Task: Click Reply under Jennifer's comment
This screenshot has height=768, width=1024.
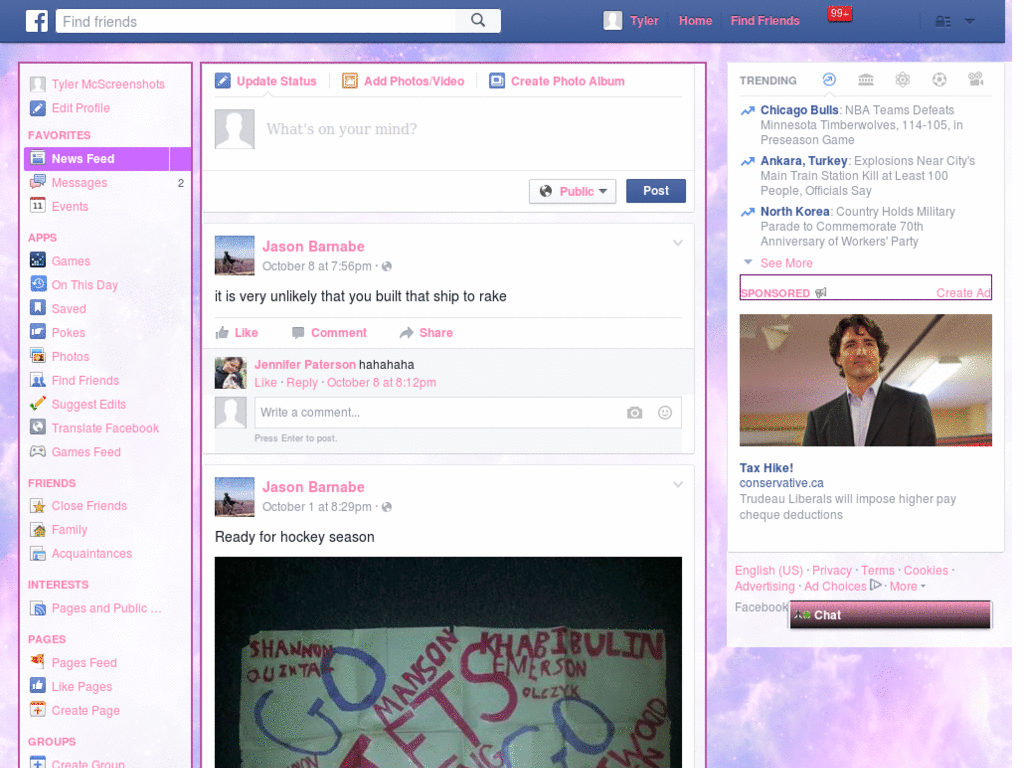Action: (x=302, y=383)
